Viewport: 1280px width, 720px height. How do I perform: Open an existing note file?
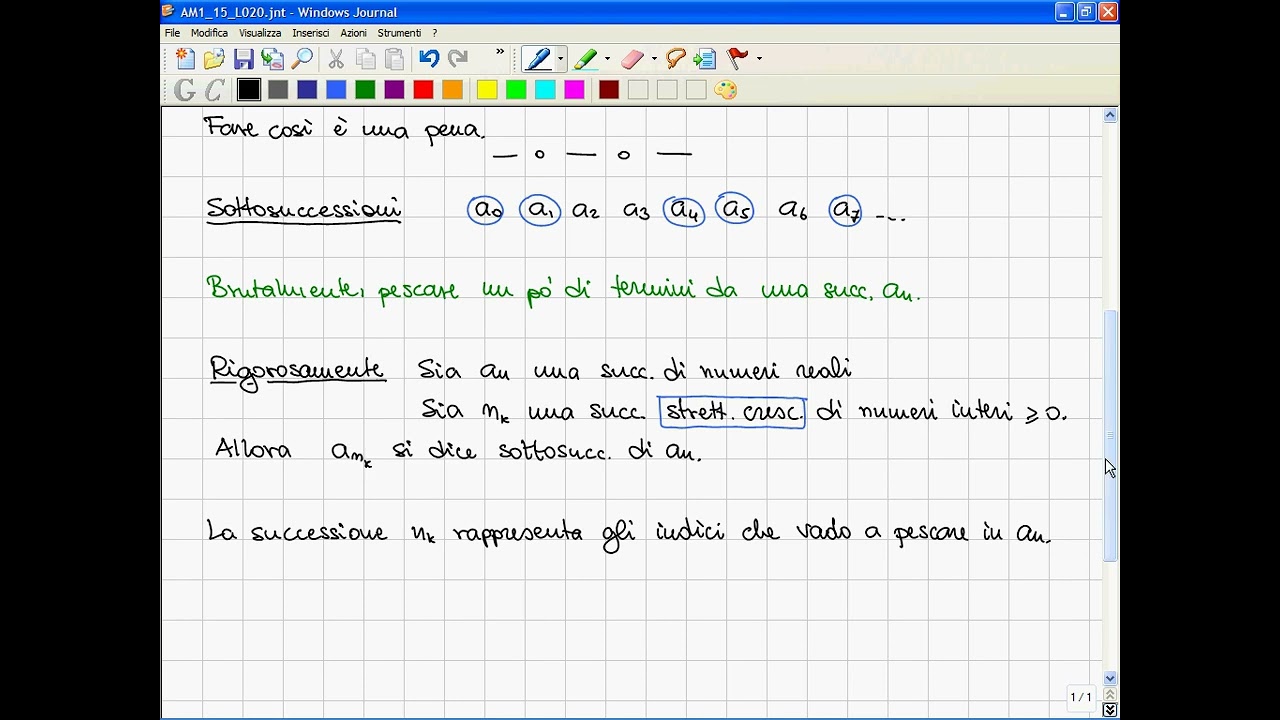(x=213, y=59)
